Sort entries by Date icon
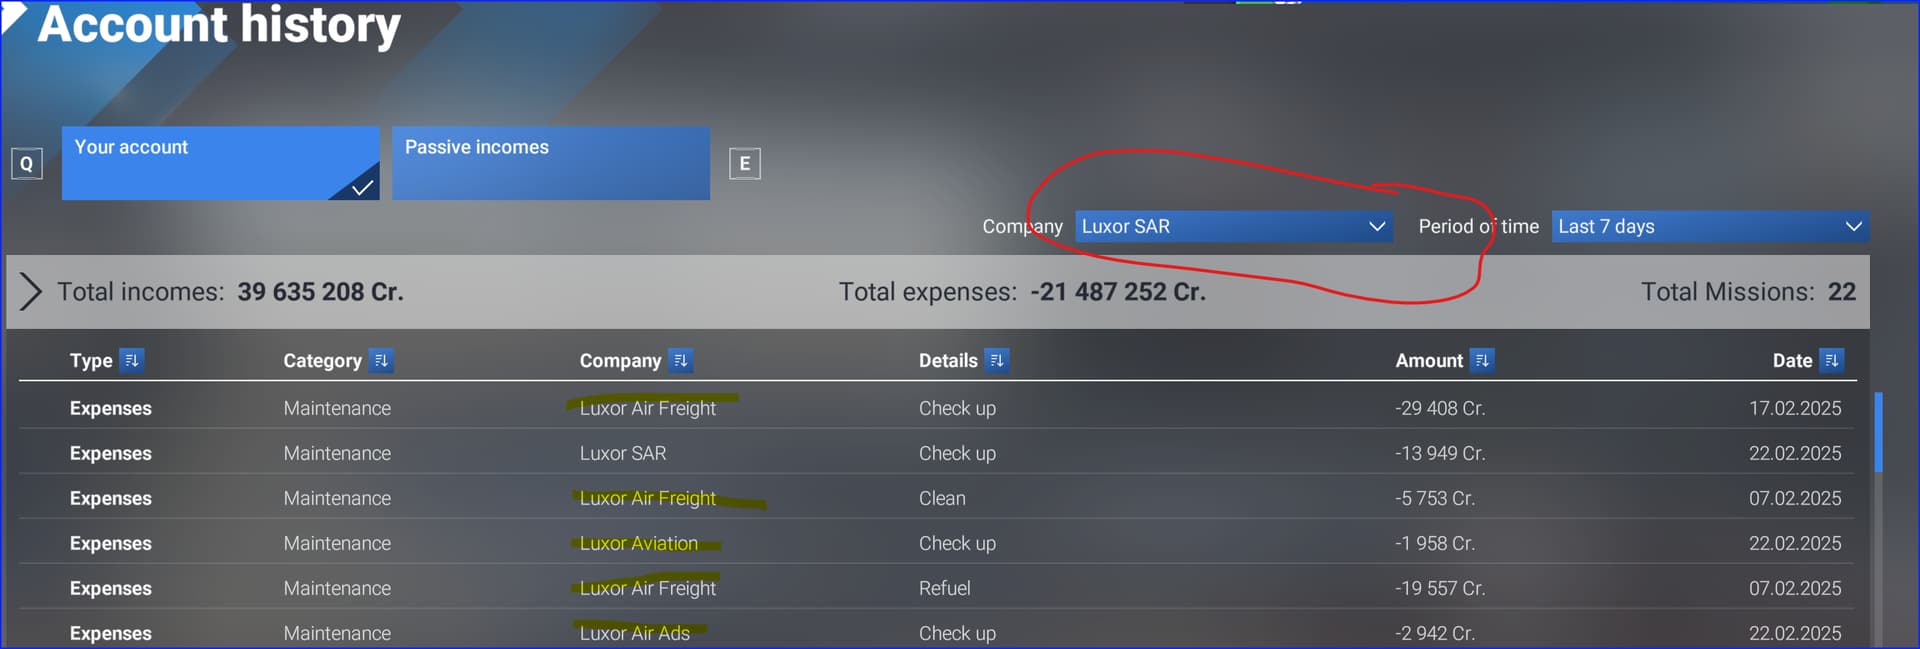Screen dimensions: 1920x649 pos(1832,360)
